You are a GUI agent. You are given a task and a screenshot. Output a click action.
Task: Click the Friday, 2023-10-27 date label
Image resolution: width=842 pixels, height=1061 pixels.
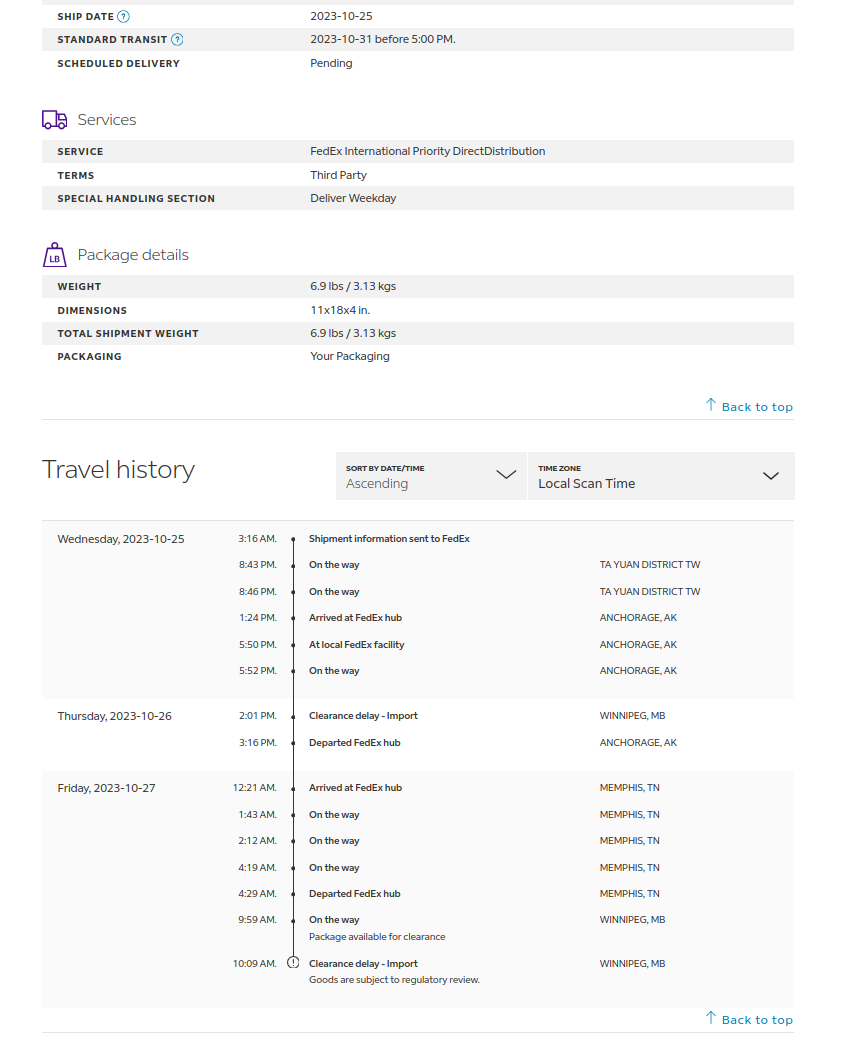pyautogui.click(x=106, y=788)
